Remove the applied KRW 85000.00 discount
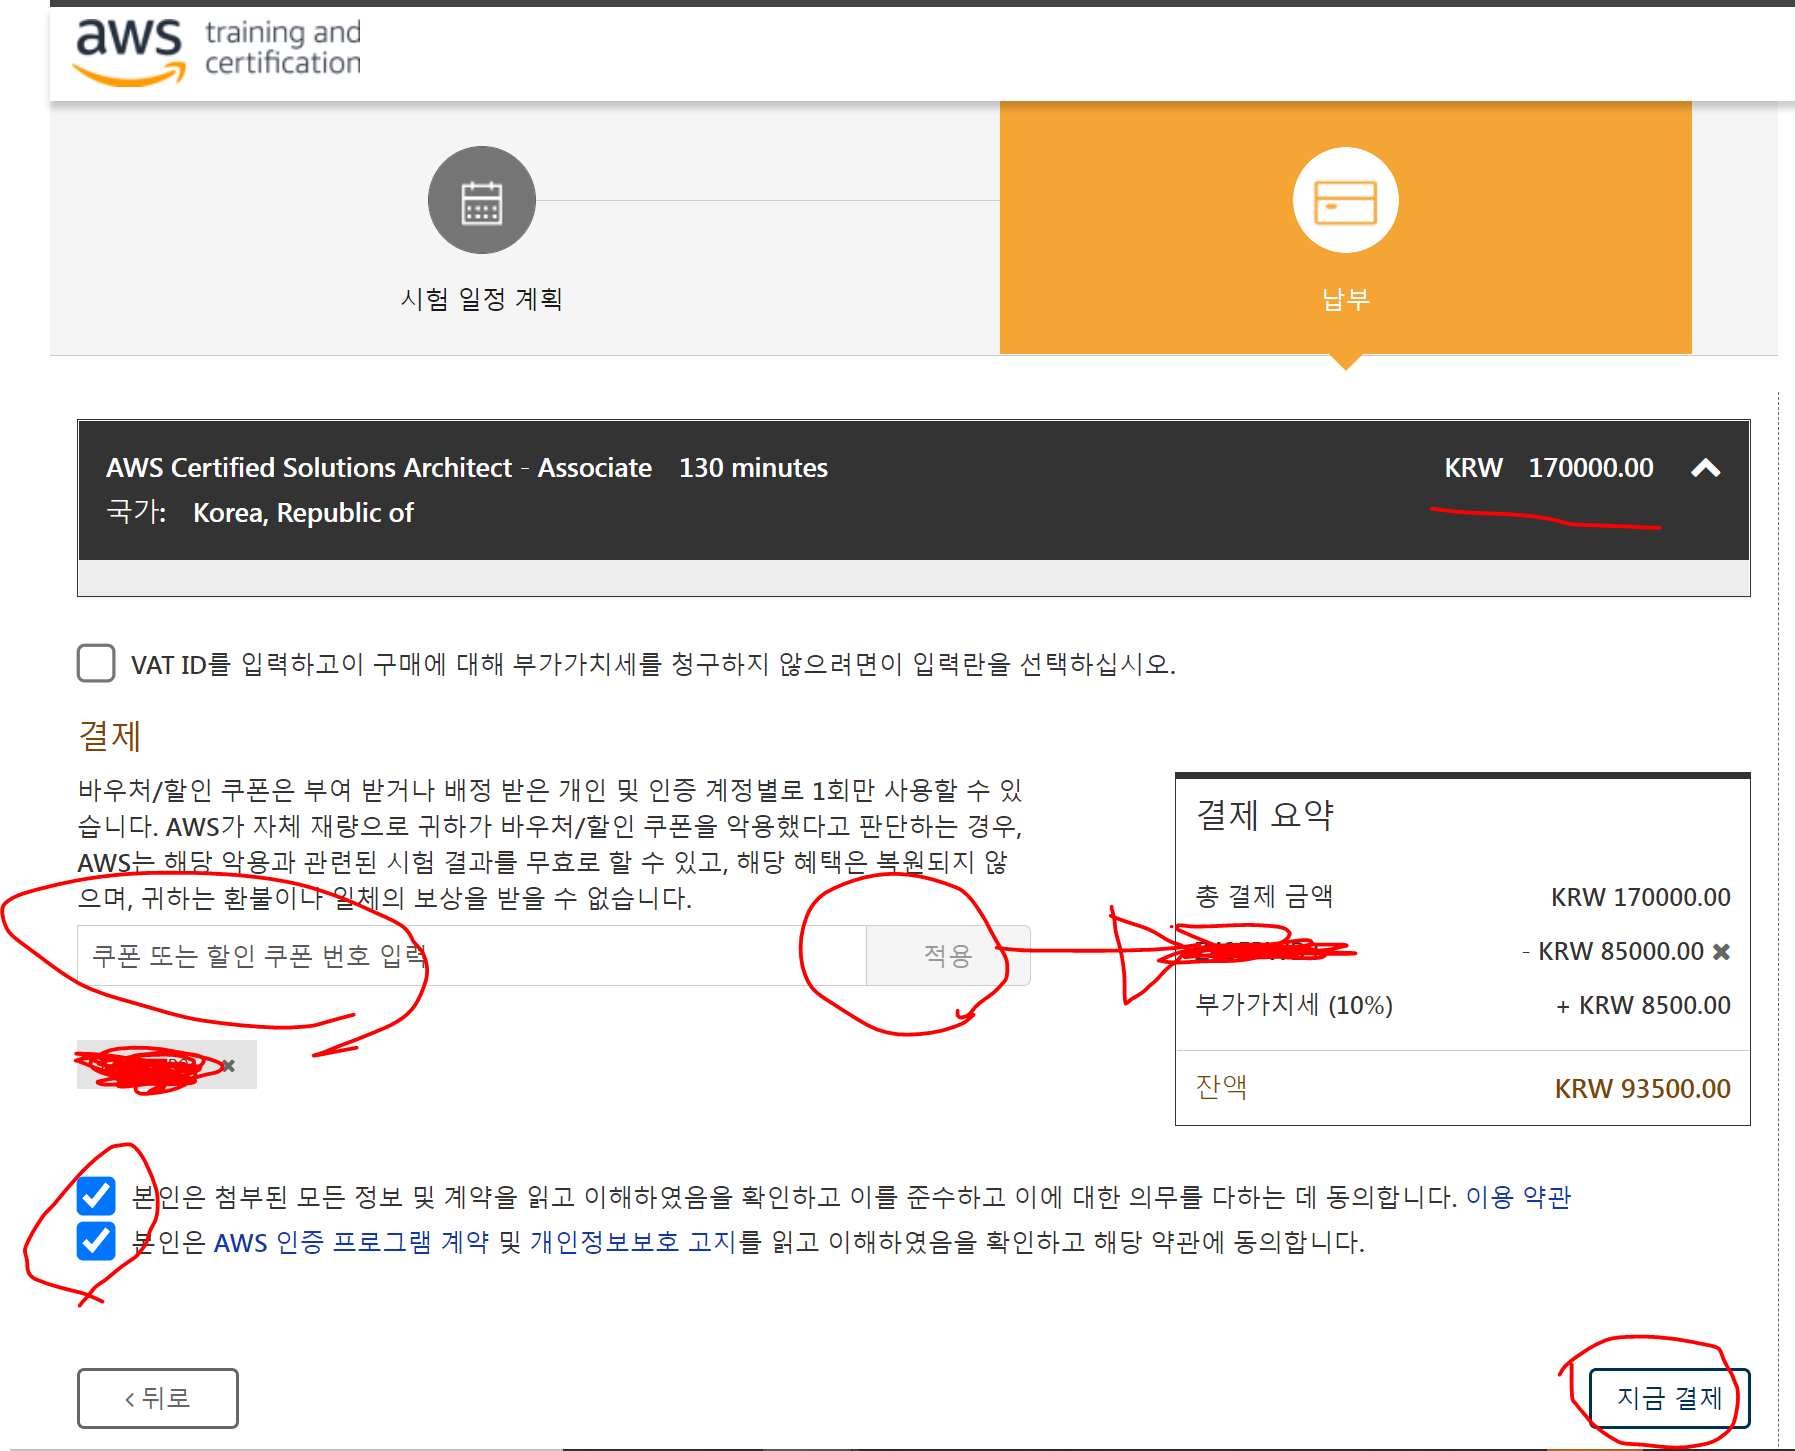Image resolution: width=1795 pixels, height=1451 pixels. (x=1721, y=952)
